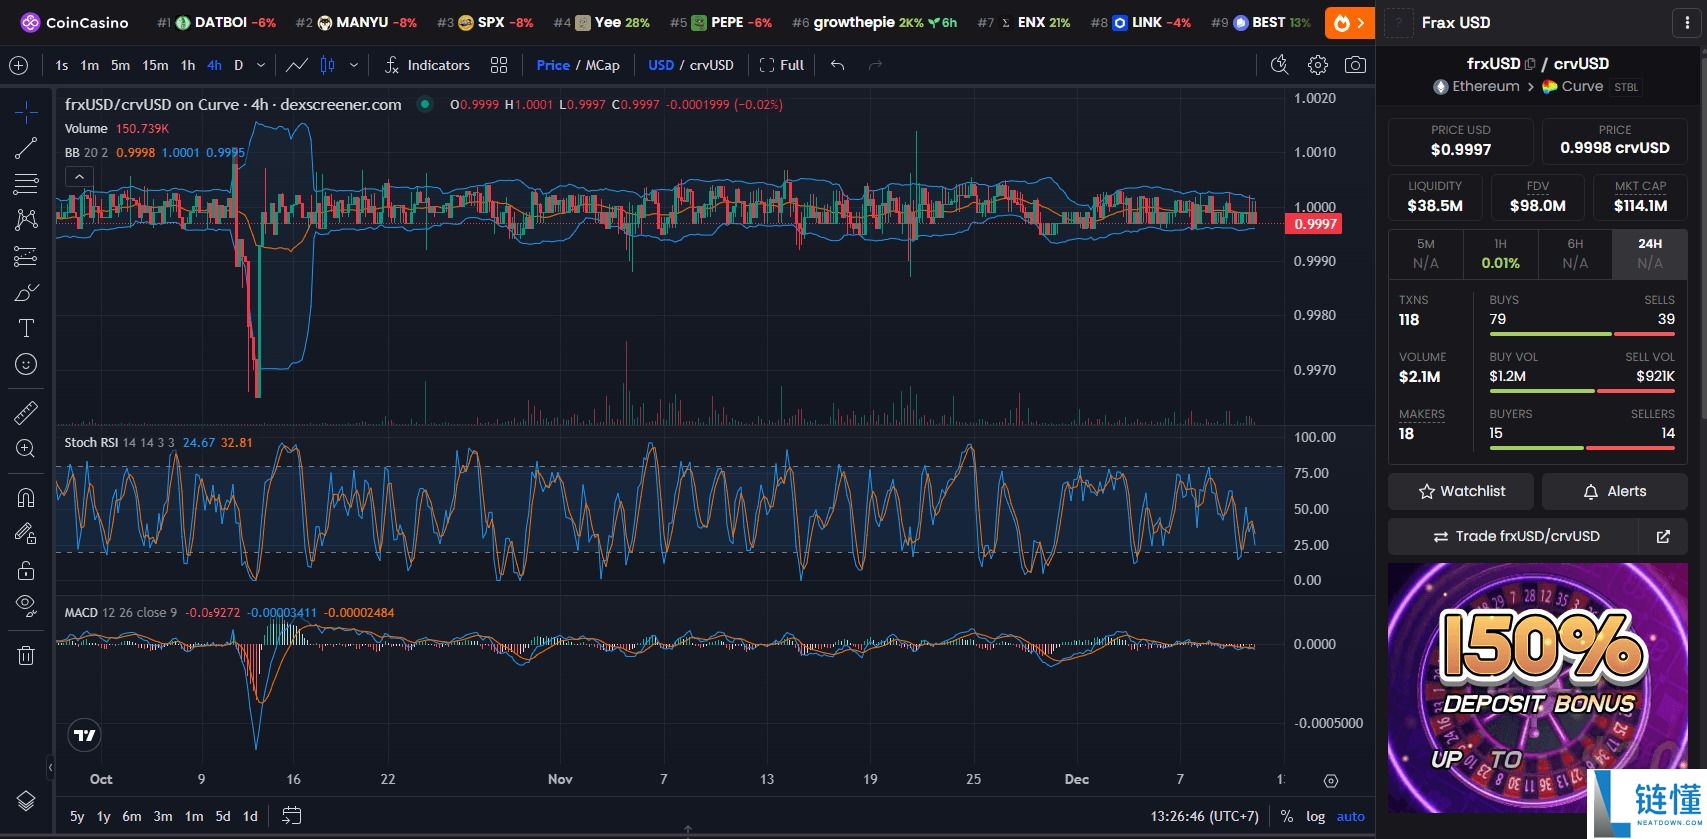Image resolution: width=1707 pixels, height=839 pixels.
Task: Select the ruler measure tool
Action: pos(26,412)
